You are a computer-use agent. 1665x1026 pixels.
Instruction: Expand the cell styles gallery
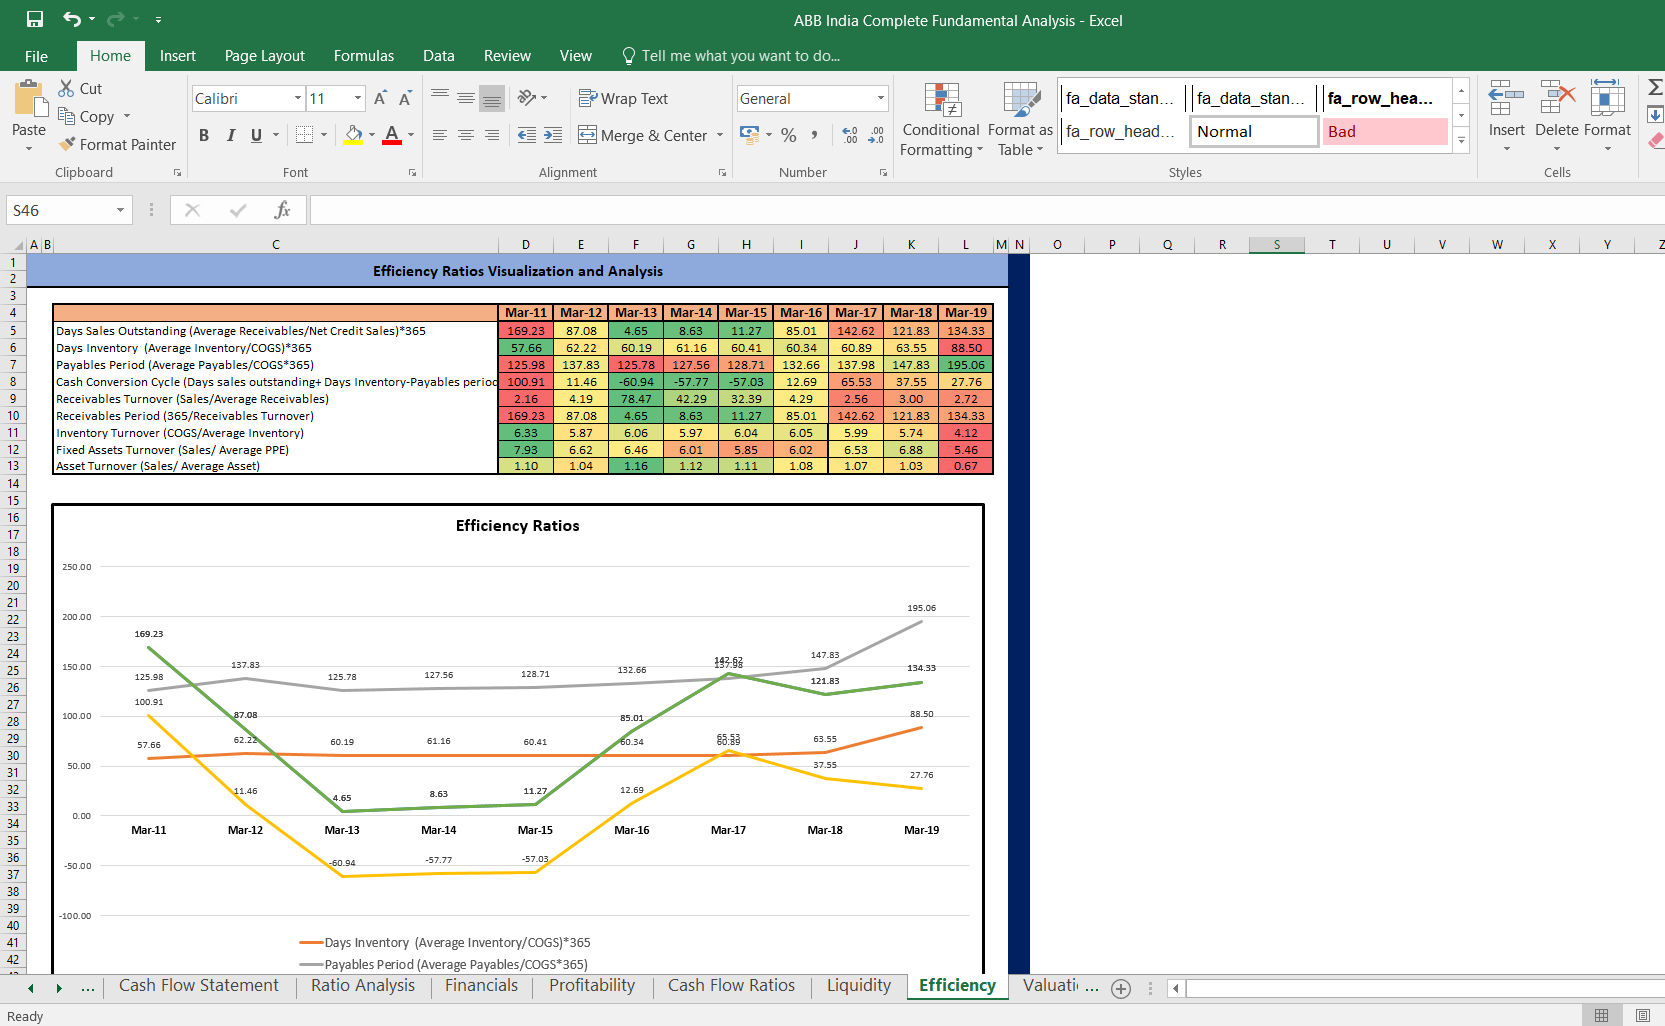tap(1461, 141)
